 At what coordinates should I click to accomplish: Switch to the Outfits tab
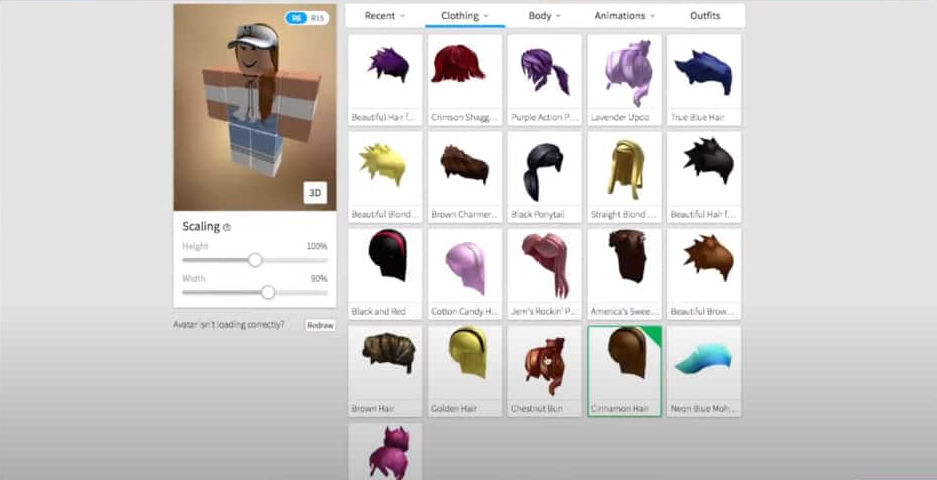(705, 16)
